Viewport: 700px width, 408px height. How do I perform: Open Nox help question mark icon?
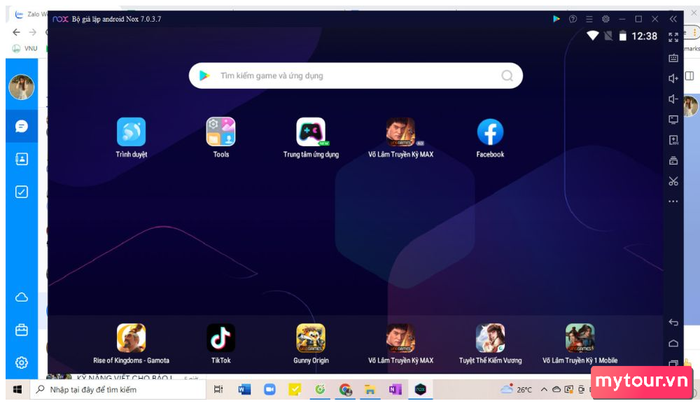tap(573, 19)
